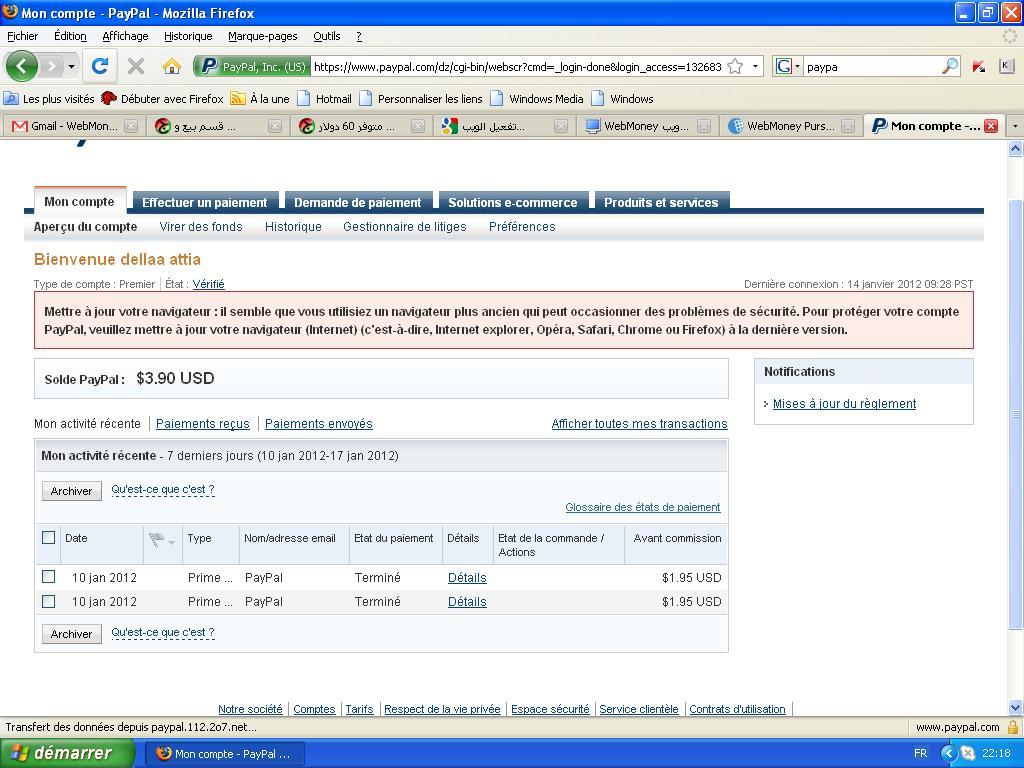Click the browser Back arrow button
The width and height of the screenshot is (1024, 768).
pyautogui.click(x=22, y=66)
